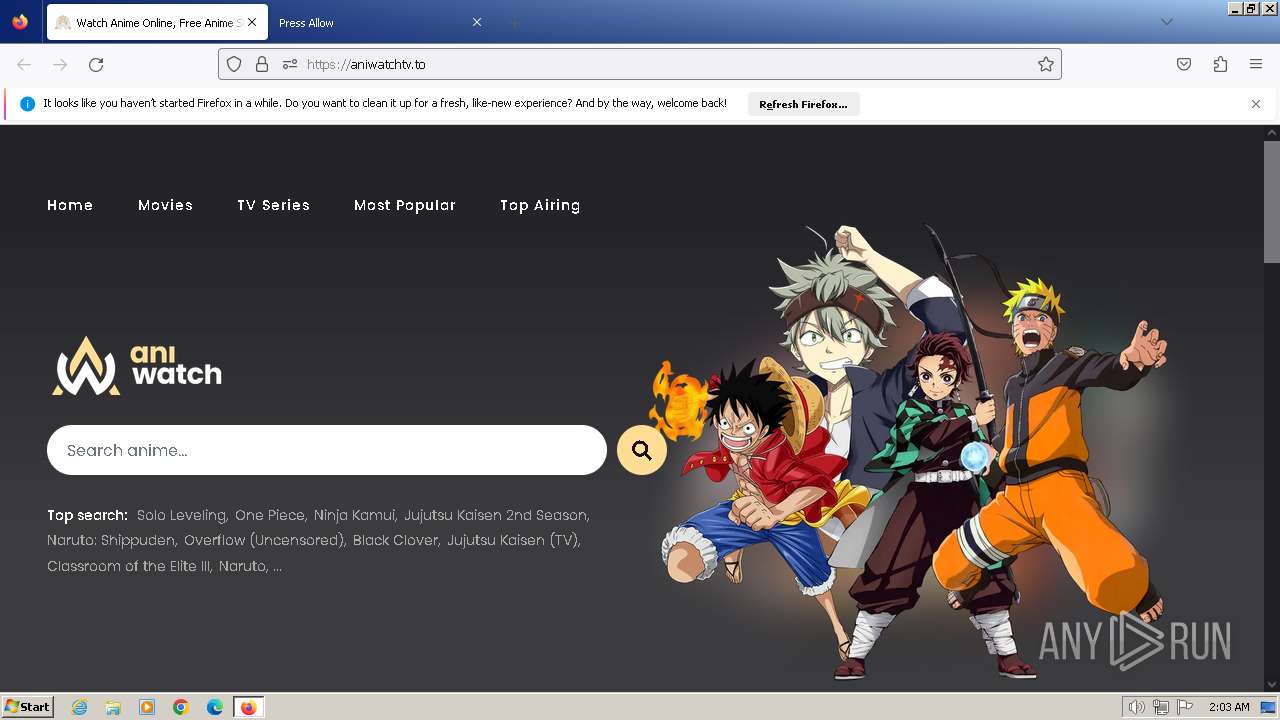
Task: Open a new tab with plus icon
Action: (x=514, y=22)
